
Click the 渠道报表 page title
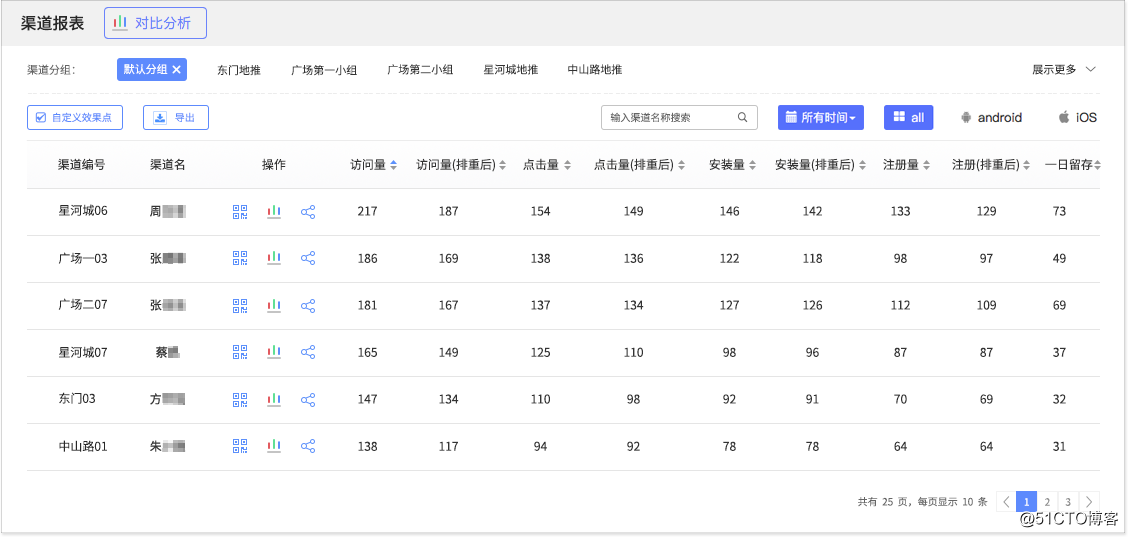click(x=53, y=23)
